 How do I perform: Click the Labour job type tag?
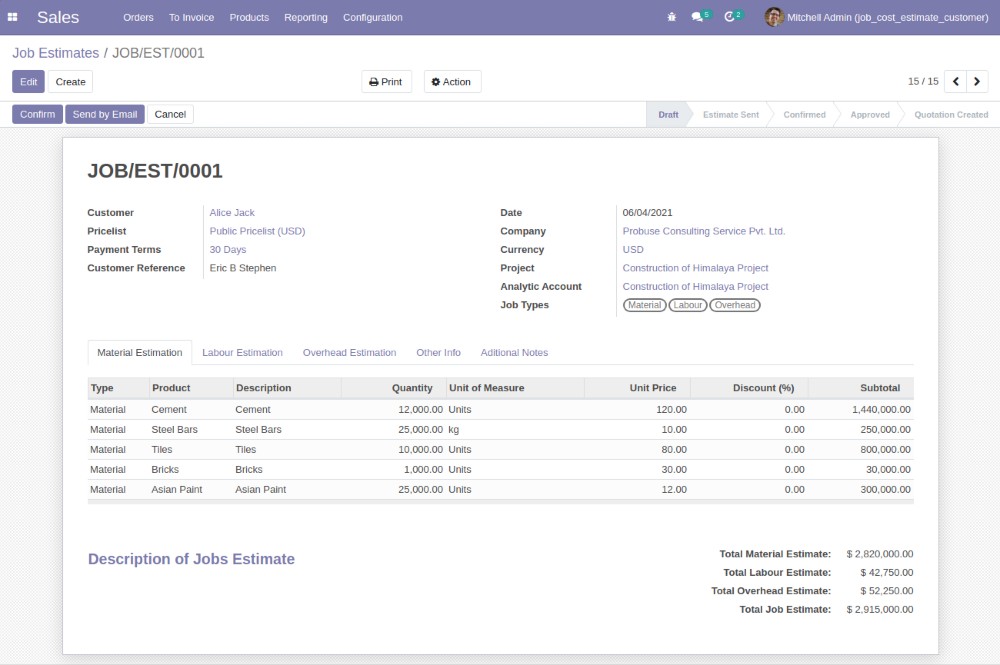[x=687, y=305]
